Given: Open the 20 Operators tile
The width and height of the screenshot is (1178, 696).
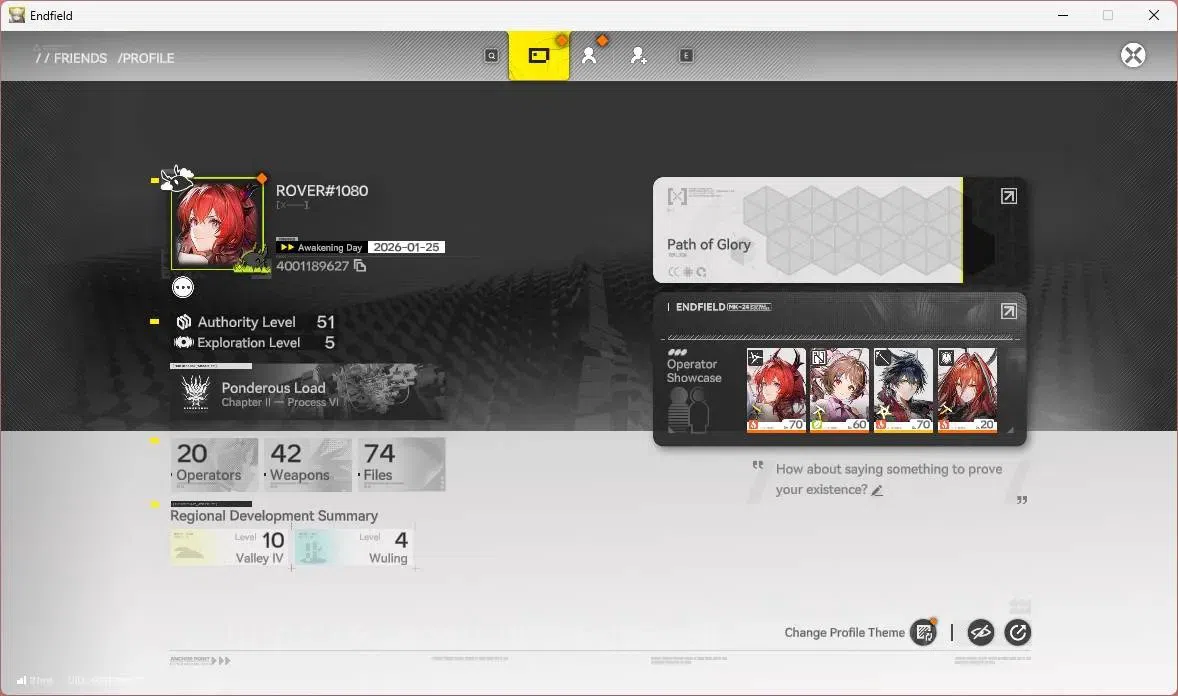Looking at the screenshot, I should click(x=214, y=465).
